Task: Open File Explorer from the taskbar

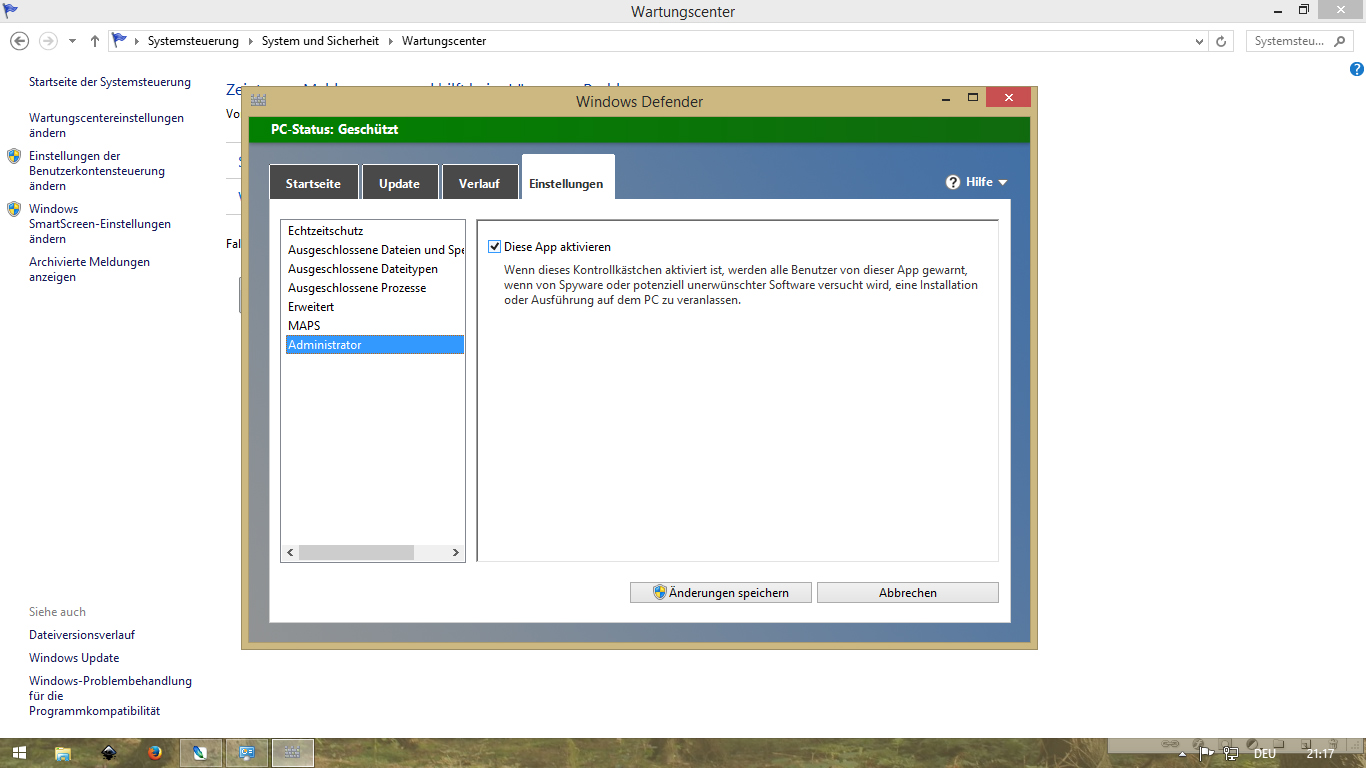Action: point(63,753)
